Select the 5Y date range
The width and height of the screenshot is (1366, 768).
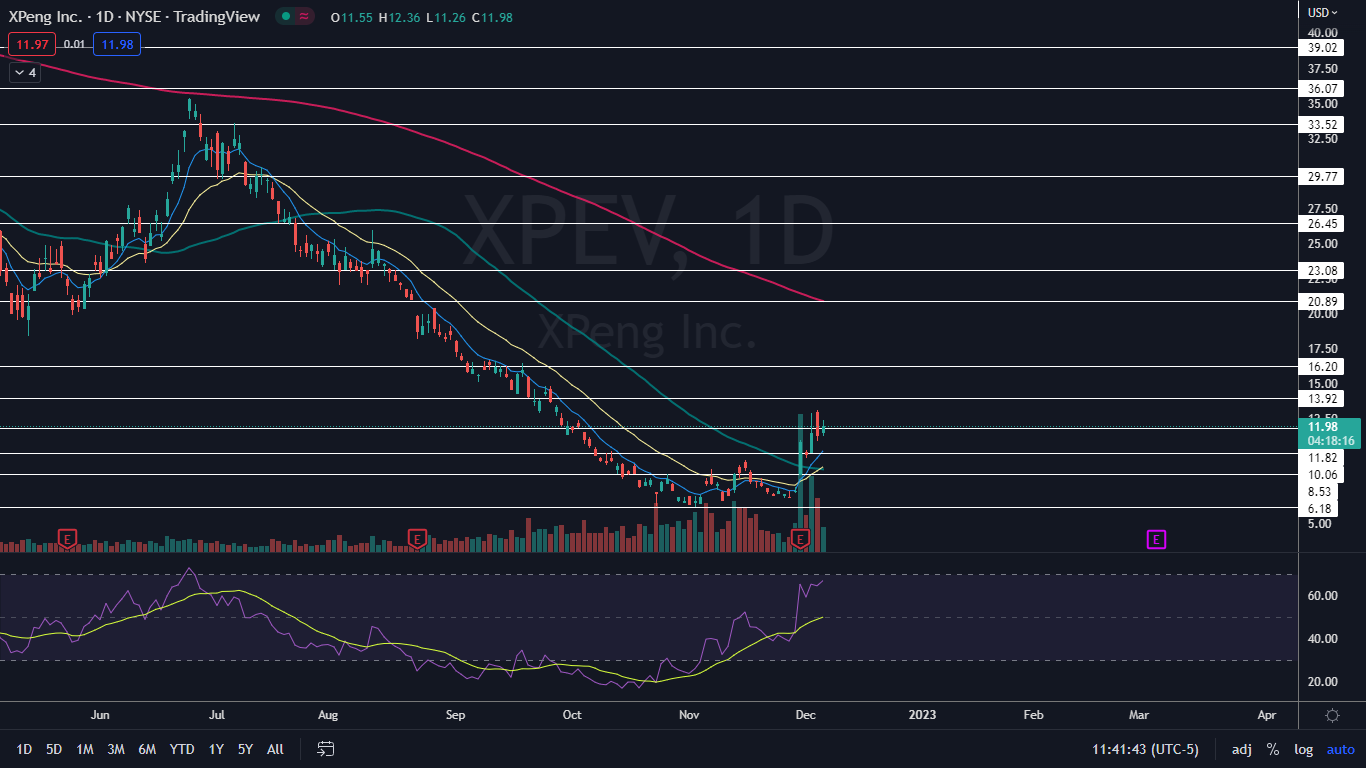[x=246, y=749]
